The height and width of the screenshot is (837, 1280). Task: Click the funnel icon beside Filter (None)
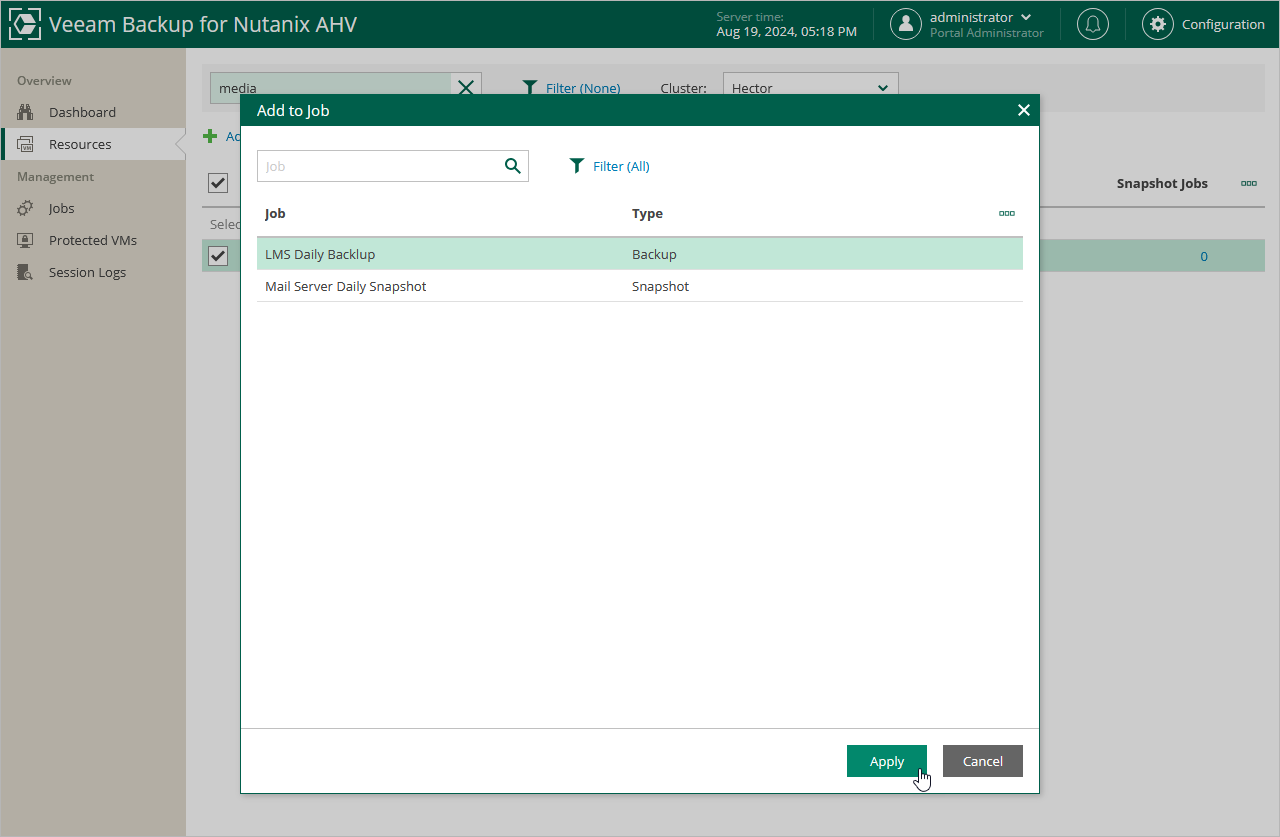[x=531, y=88]
